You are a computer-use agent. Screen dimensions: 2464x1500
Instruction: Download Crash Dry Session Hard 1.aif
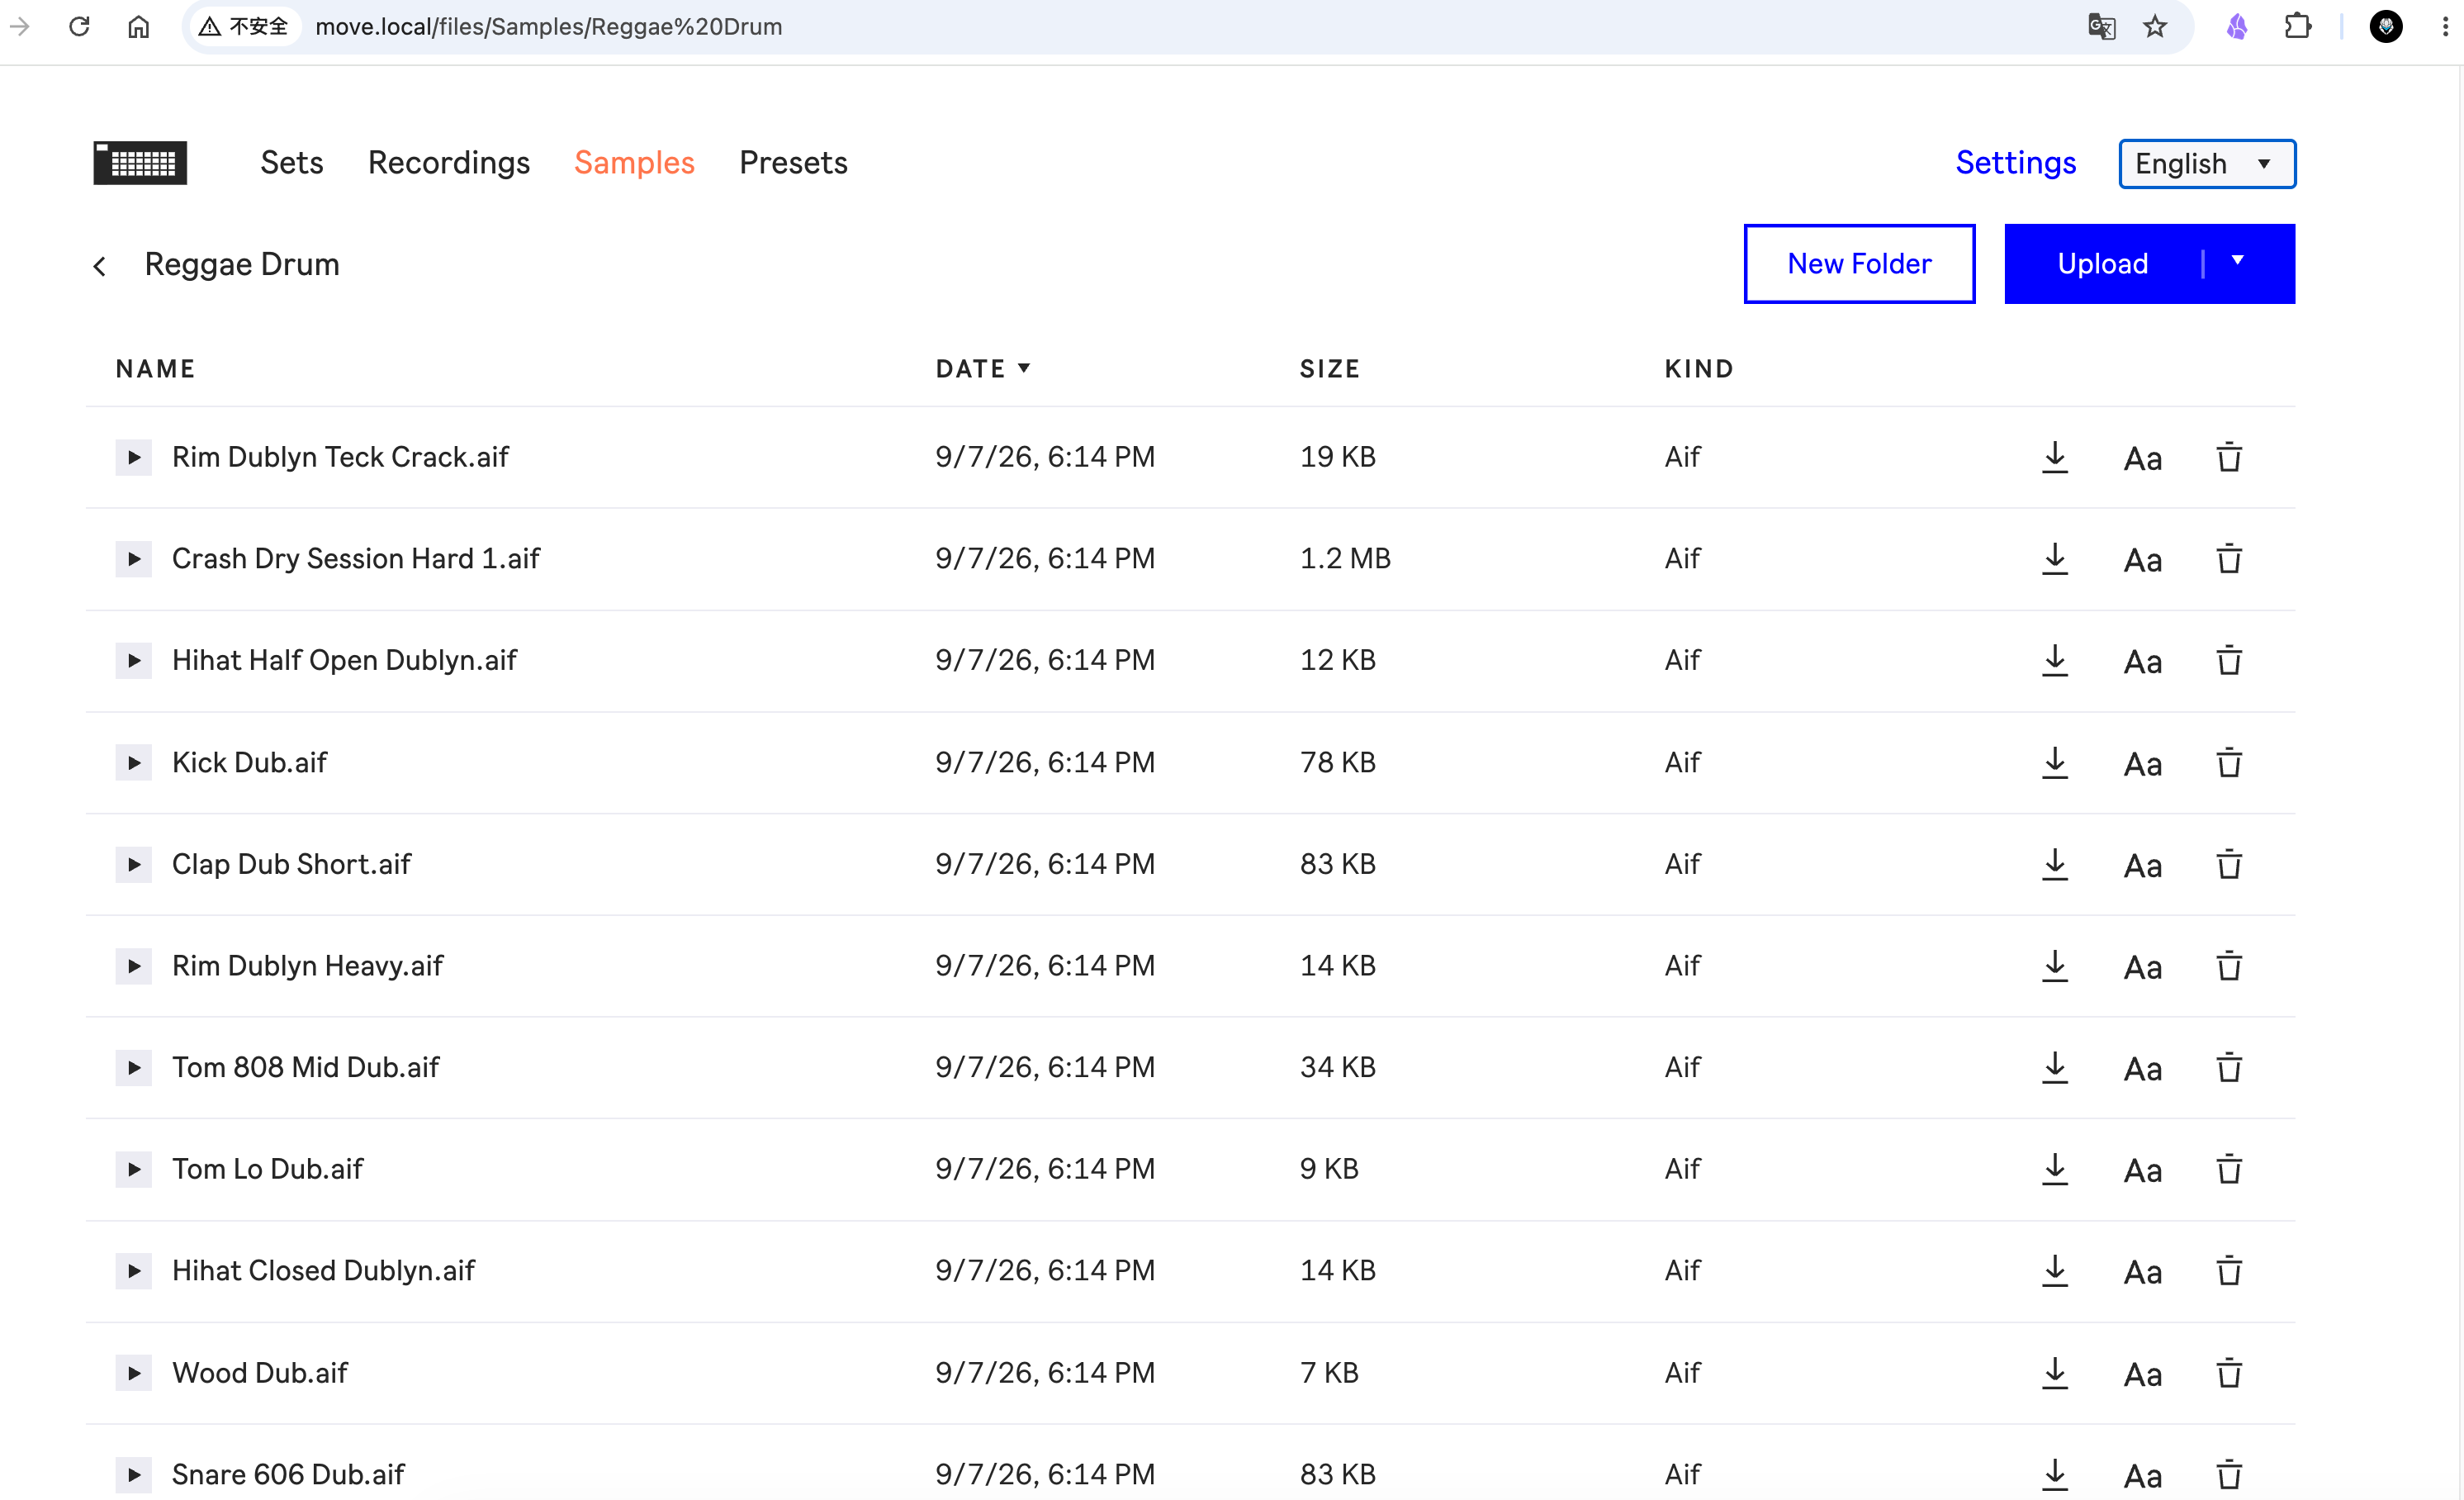2055,559
